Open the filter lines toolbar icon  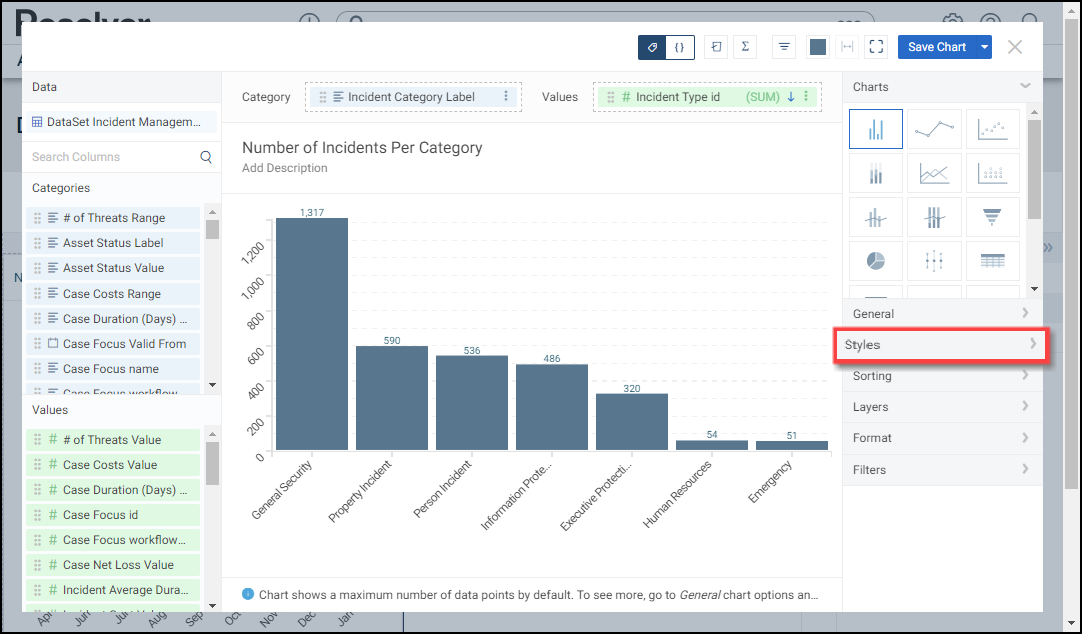pos(784,47)
